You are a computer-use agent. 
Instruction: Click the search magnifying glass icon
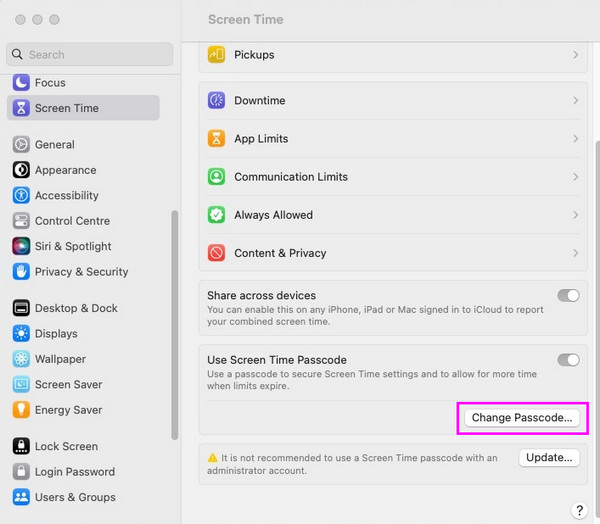click(17, 54)
